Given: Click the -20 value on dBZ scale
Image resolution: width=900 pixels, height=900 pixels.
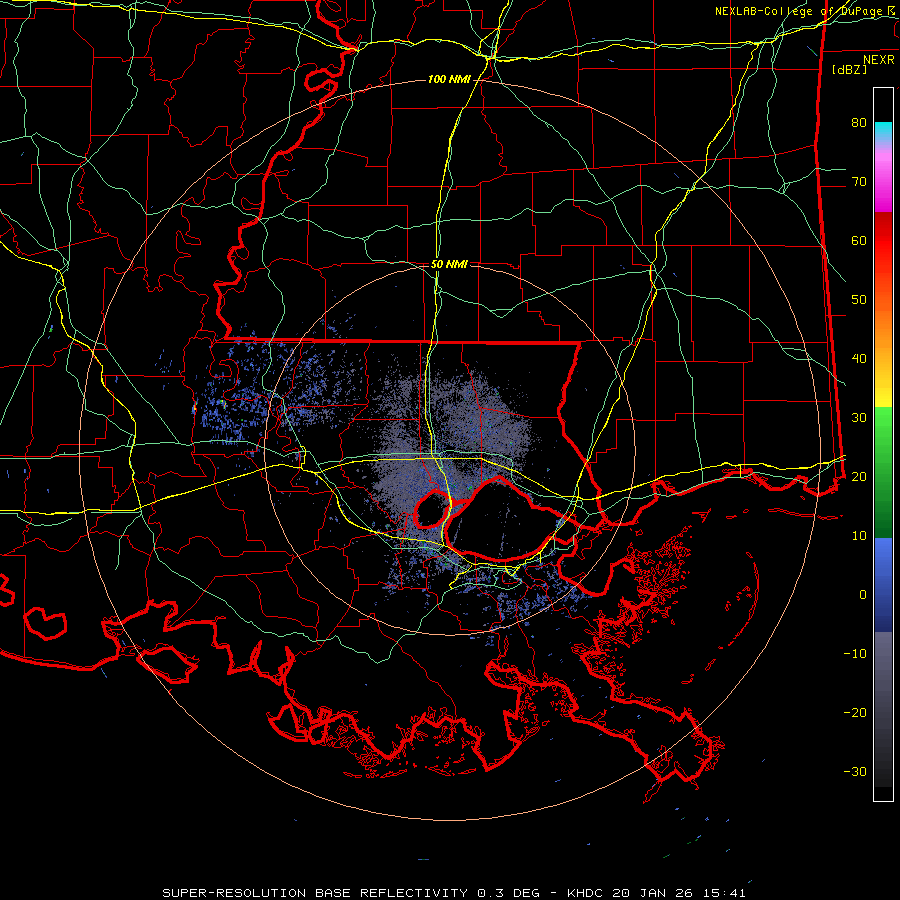Looking at the screenshot, I should (855, 712).
